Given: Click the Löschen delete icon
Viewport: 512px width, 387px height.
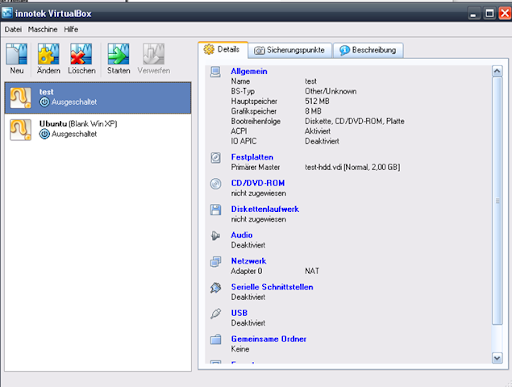Looking at the screenshot, I should coord(81,54).
